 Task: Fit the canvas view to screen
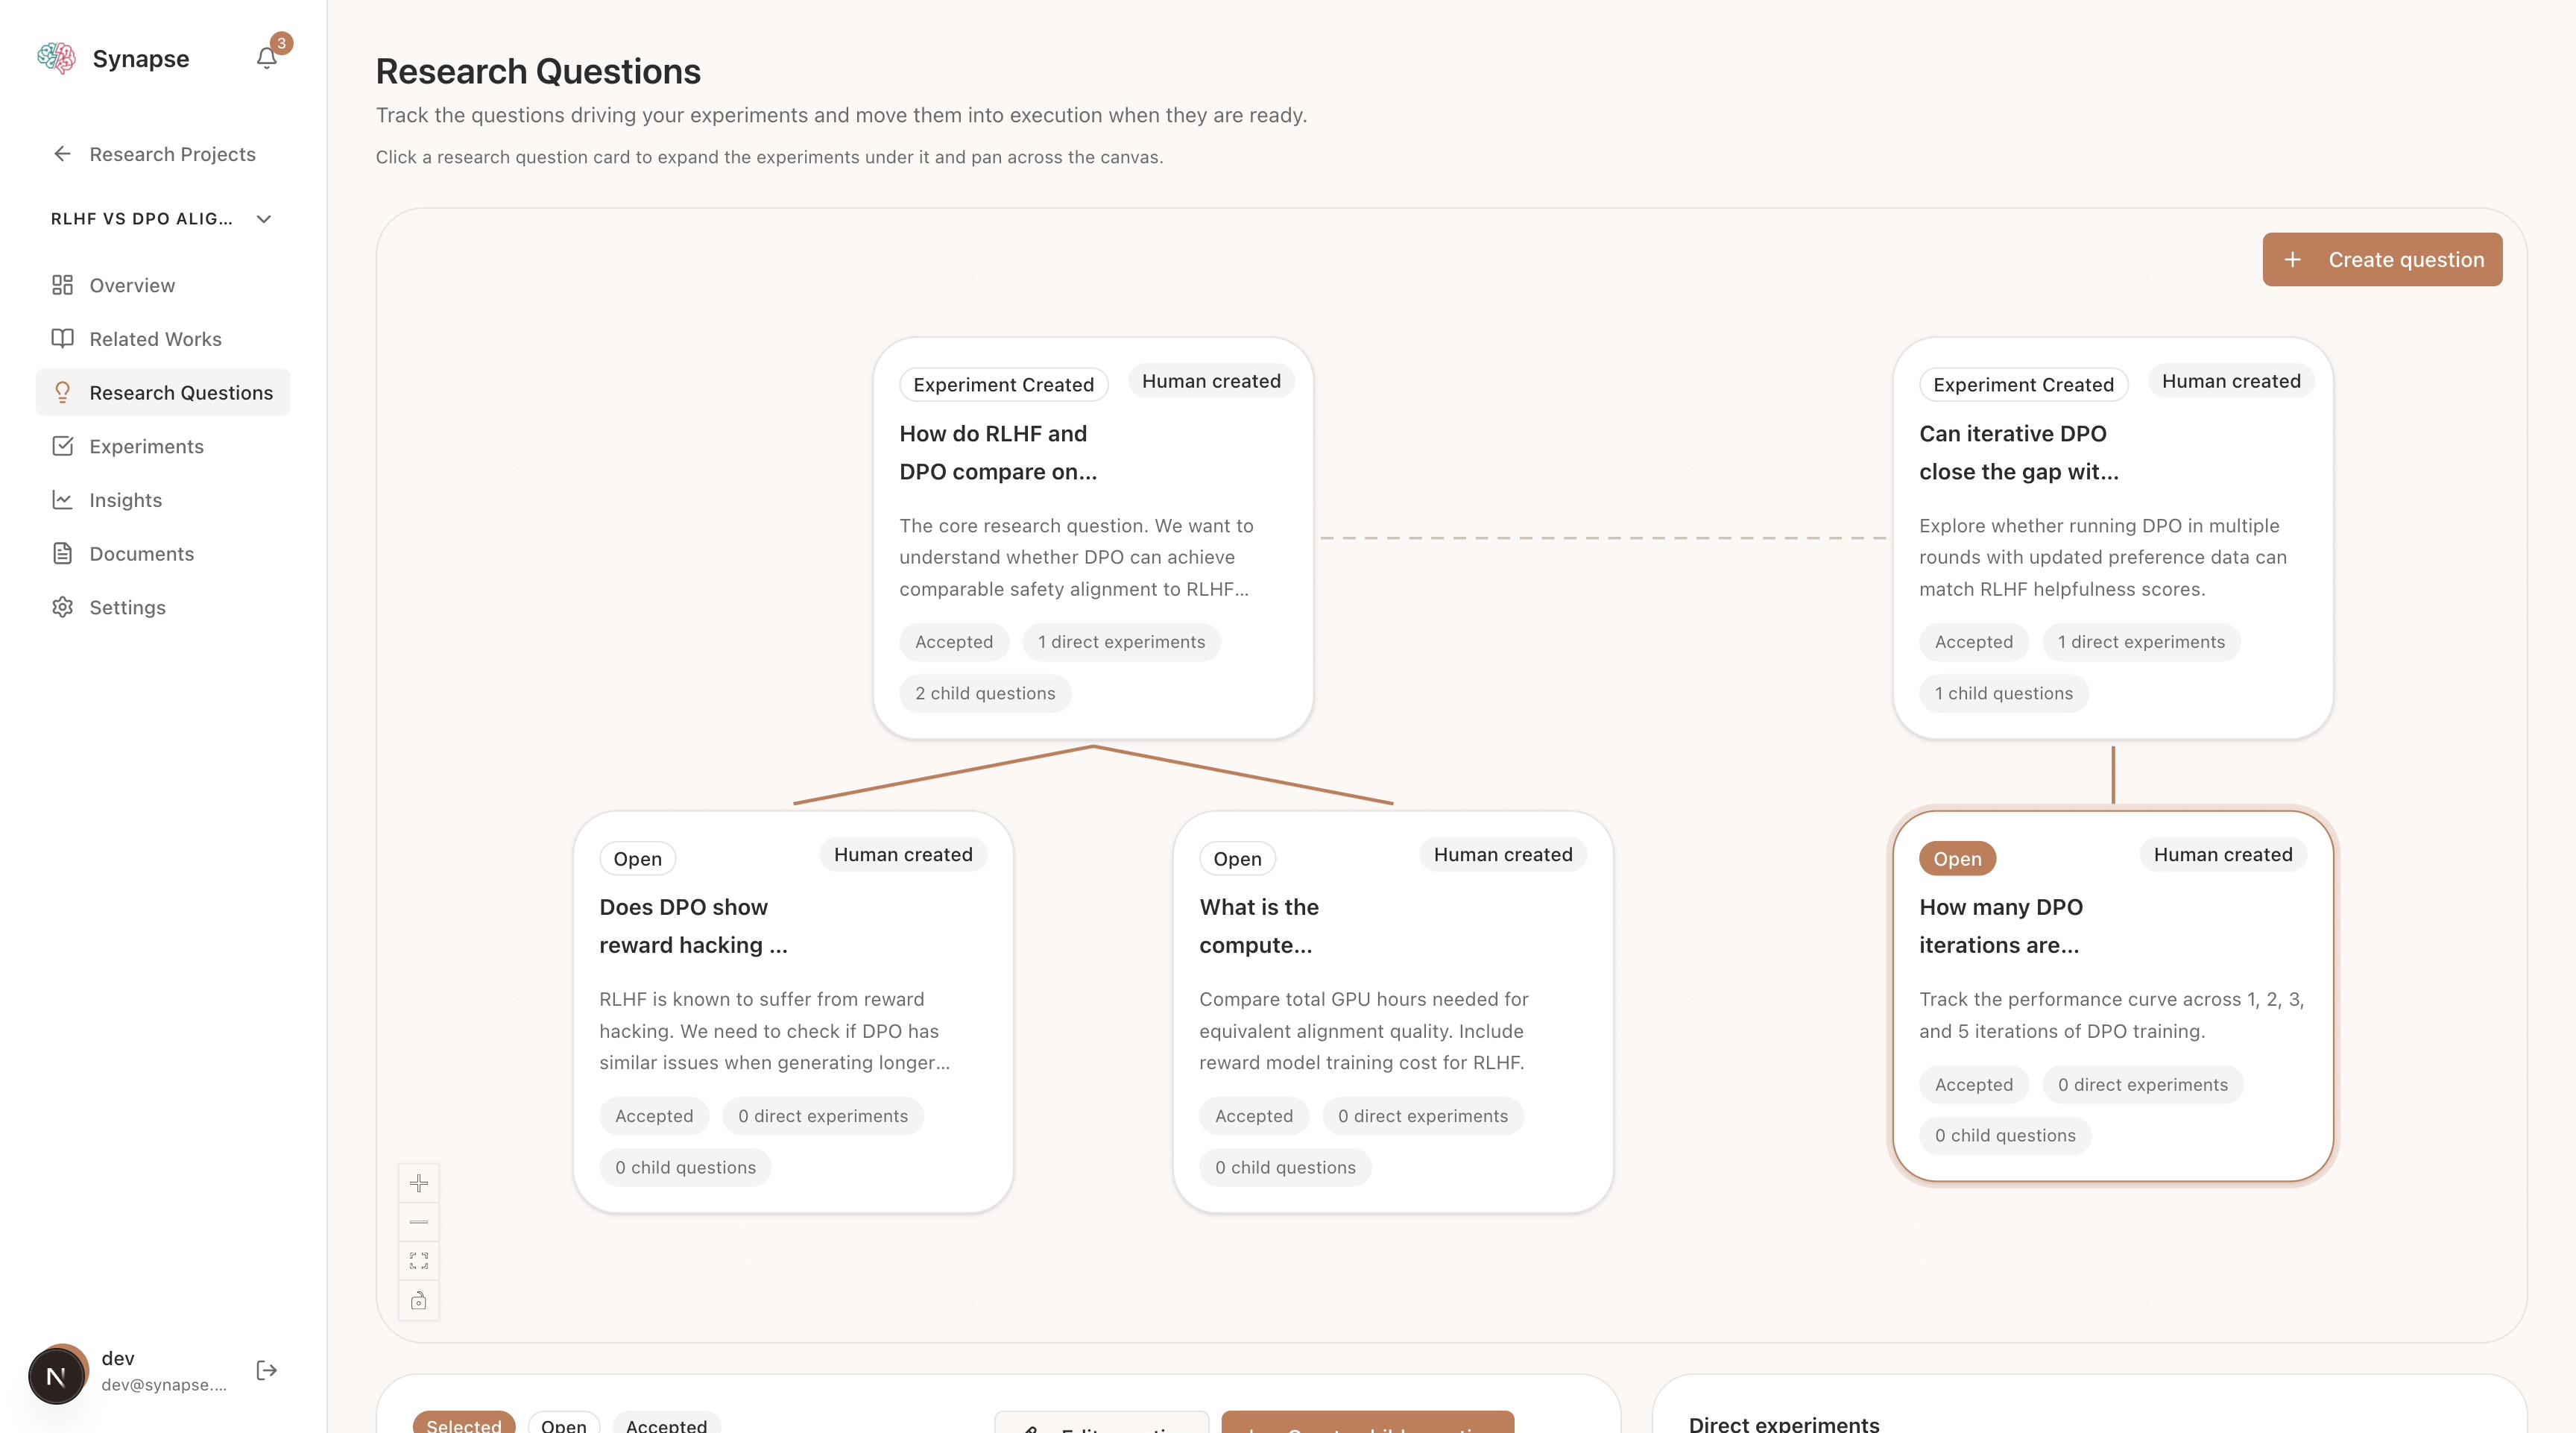[x=419, y=1261]
